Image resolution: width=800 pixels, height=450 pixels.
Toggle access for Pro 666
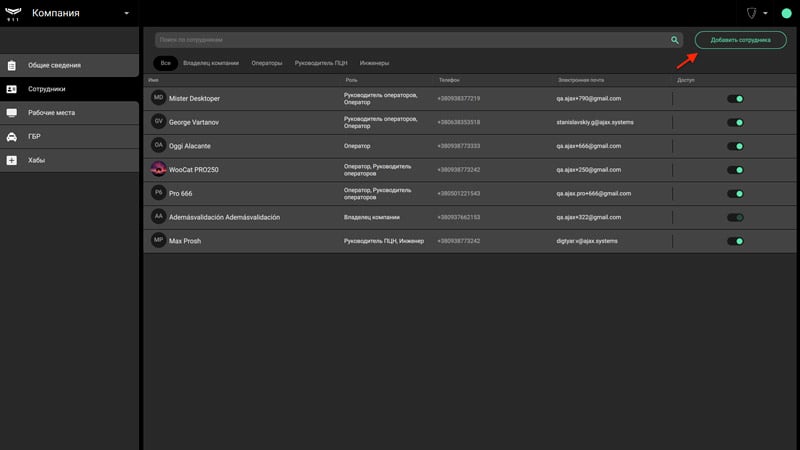[735, 193]
